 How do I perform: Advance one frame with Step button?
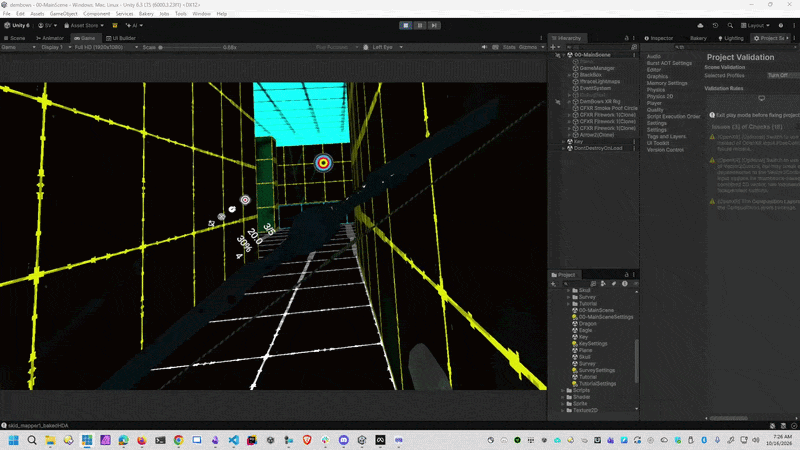434,26
